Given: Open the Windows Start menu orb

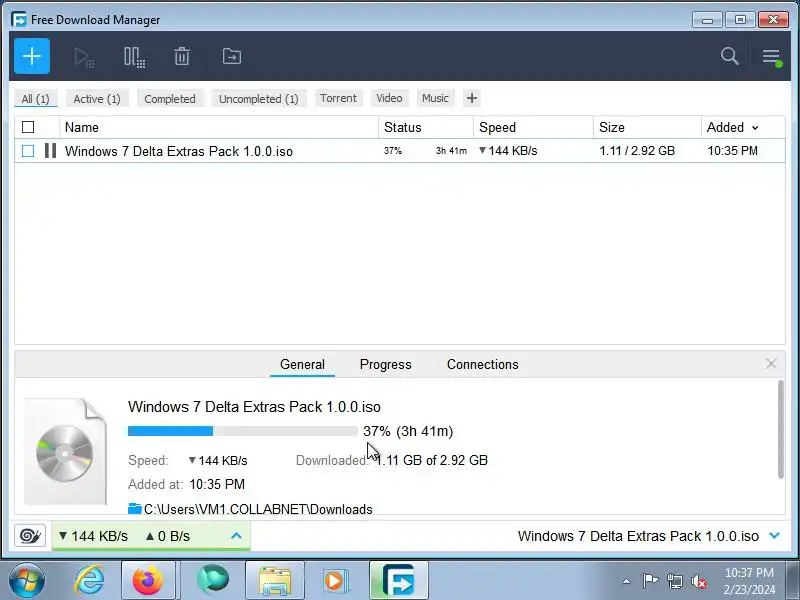Looking at the screenshot, I should [26, 581].
